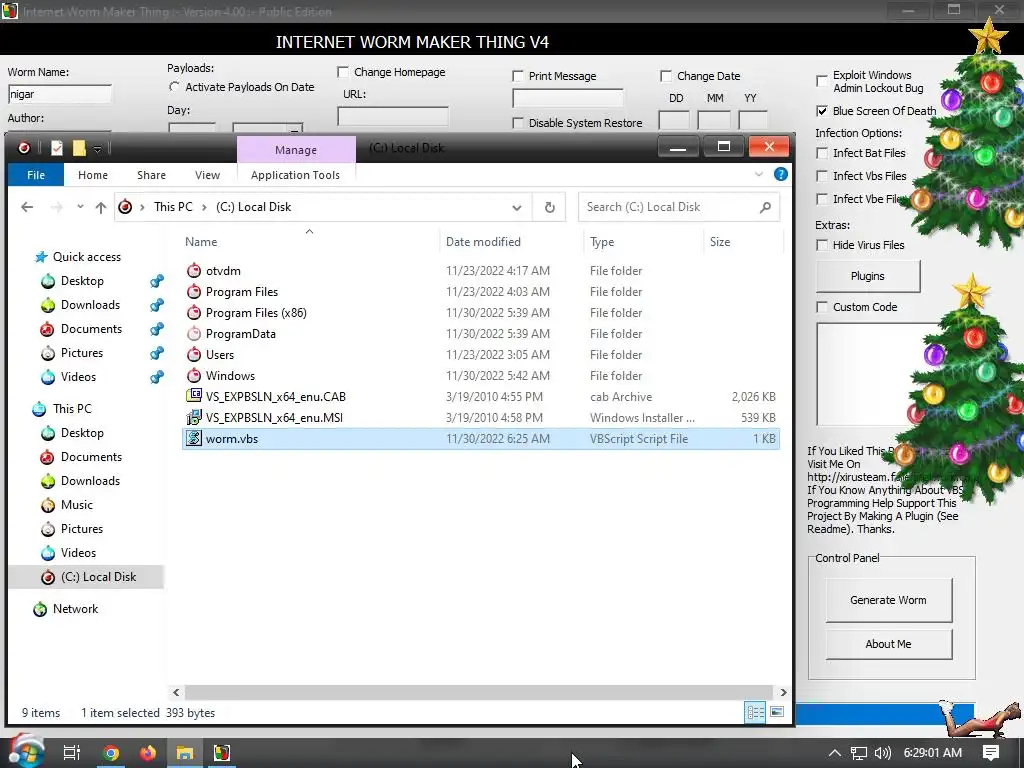Enable the Change Date checkbox

click(x=666, y=76)
